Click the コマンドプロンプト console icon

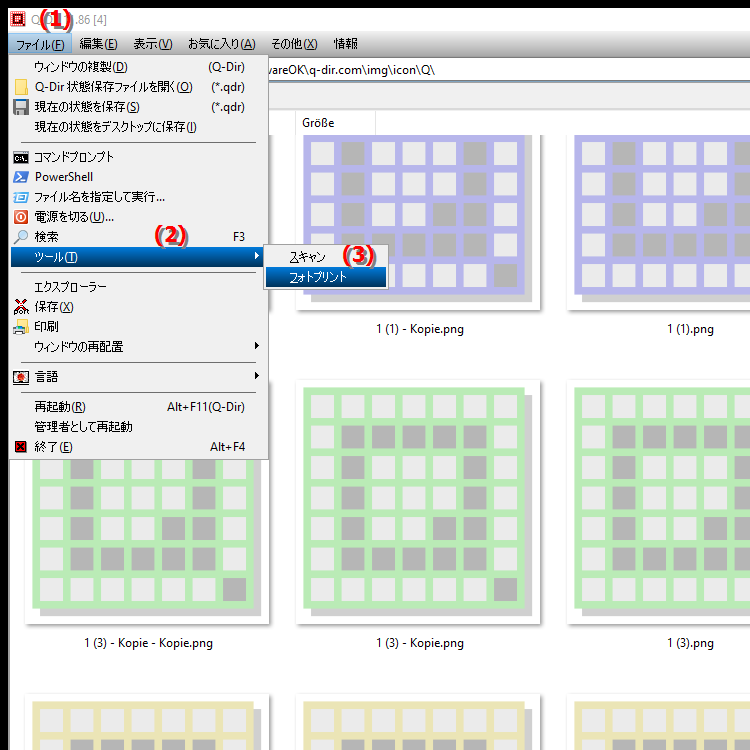(21, 157)
